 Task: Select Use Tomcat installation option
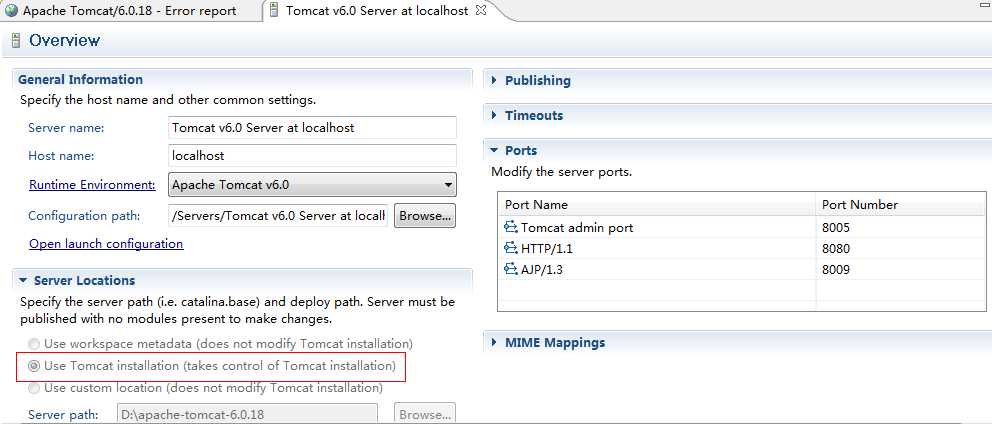tap(34, 366)
